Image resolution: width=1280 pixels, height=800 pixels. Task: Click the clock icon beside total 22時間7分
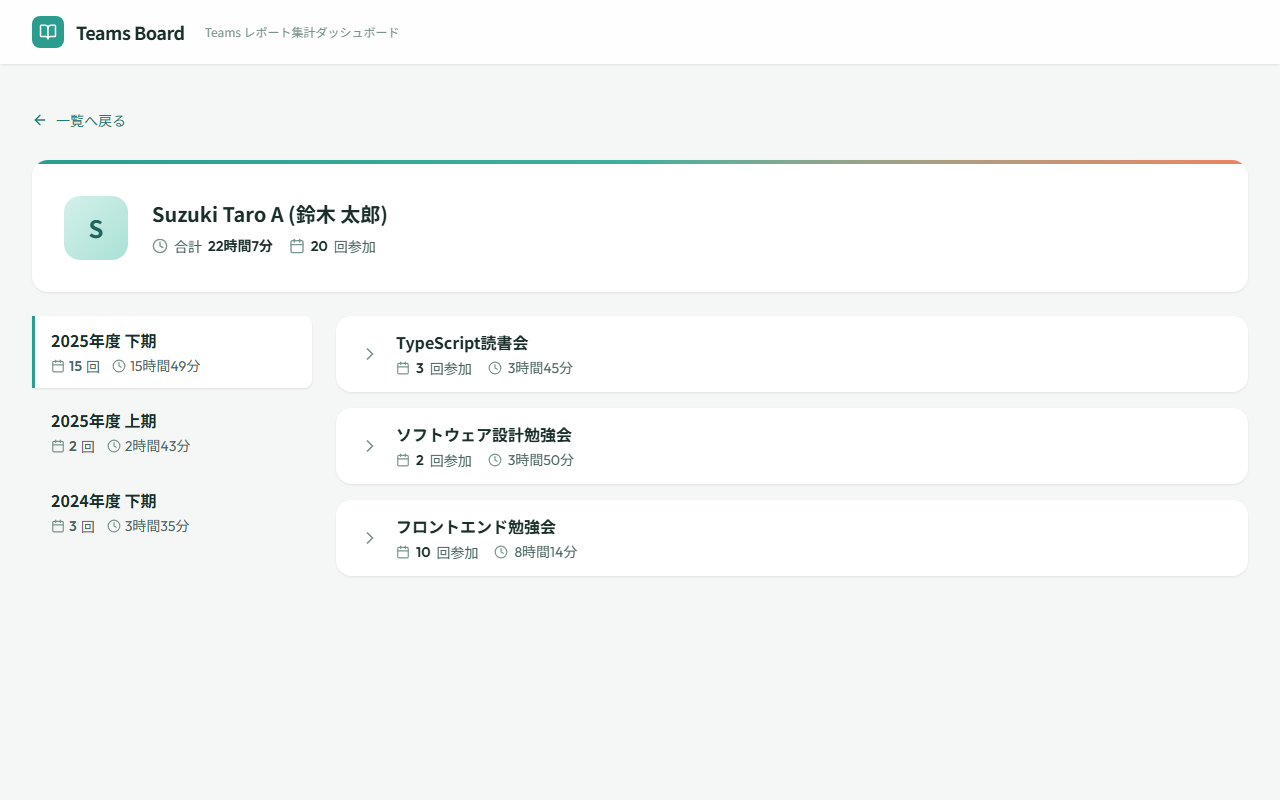pyautogui.click(x=160, y=246)
